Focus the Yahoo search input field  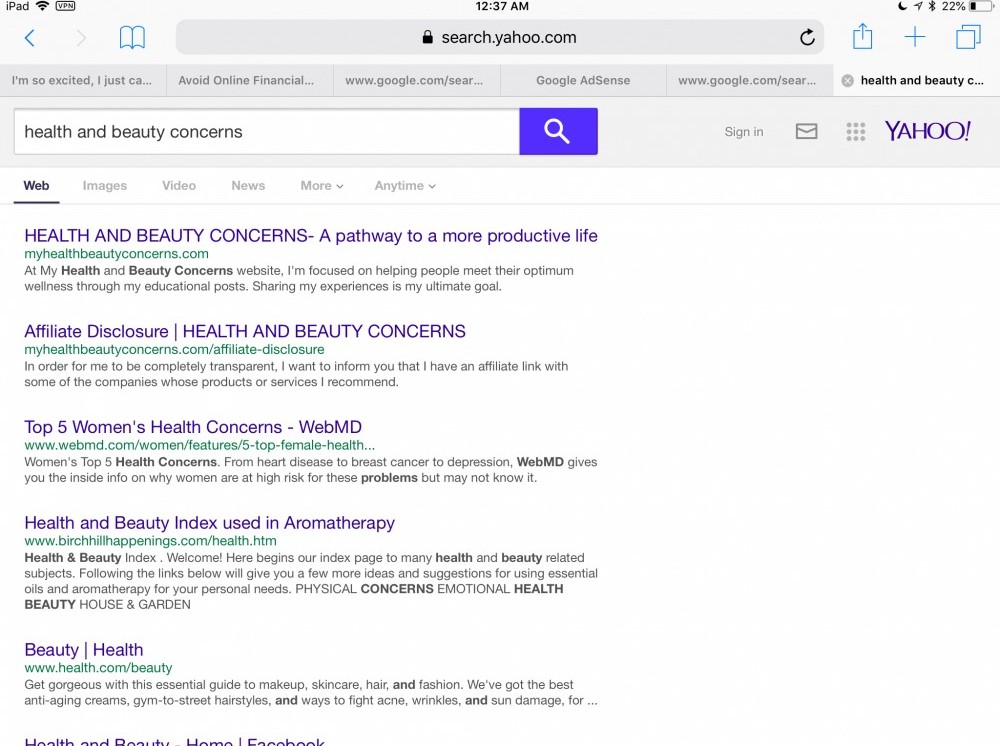click(x=267, y=131)
